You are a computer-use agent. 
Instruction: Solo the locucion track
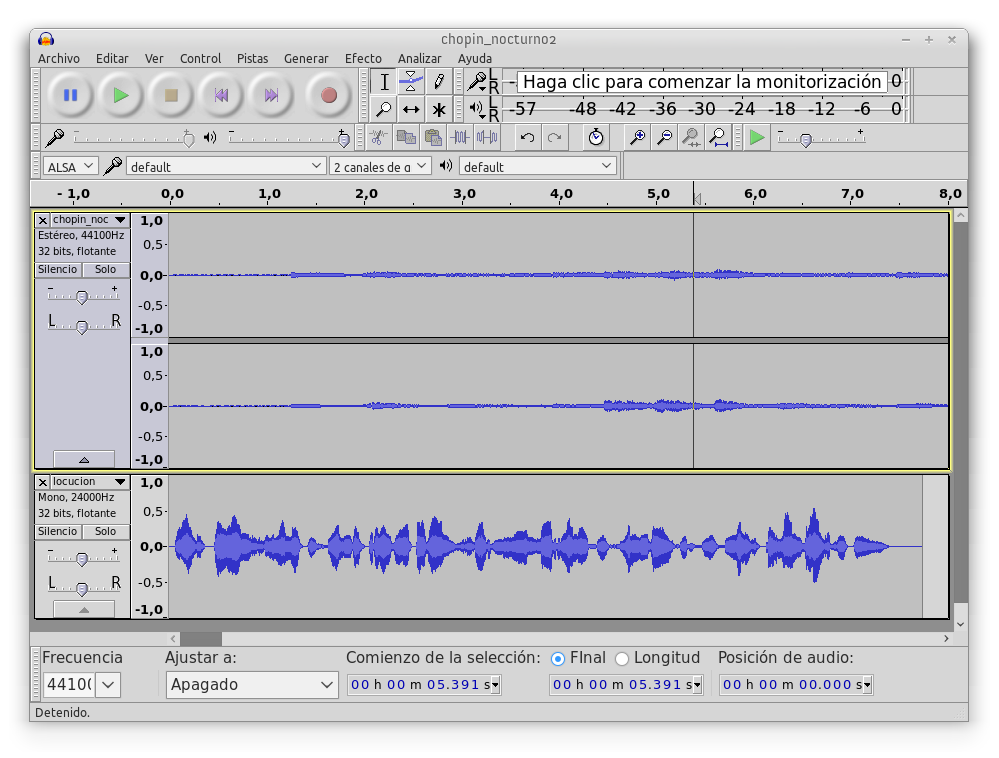(106, 531)
